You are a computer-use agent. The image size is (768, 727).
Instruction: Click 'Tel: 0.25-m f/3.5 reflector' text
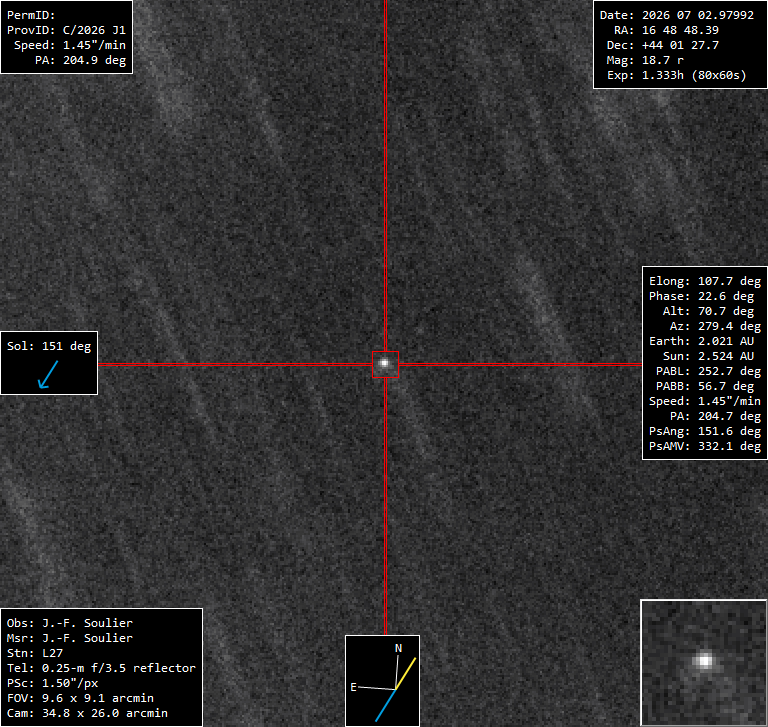pyautogui.click(x=101, y=668)
